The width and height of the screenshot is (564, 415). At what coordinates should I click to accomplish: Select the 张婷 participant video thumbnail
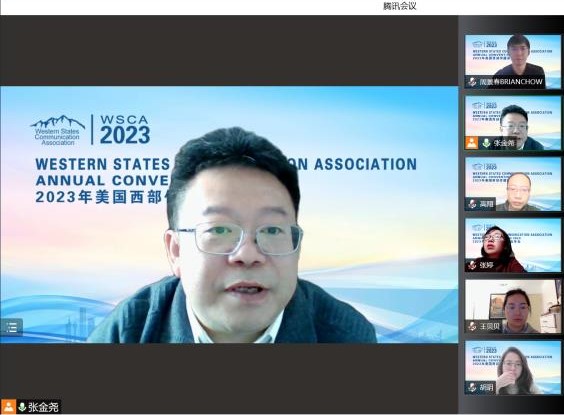[x=513, y=245]
